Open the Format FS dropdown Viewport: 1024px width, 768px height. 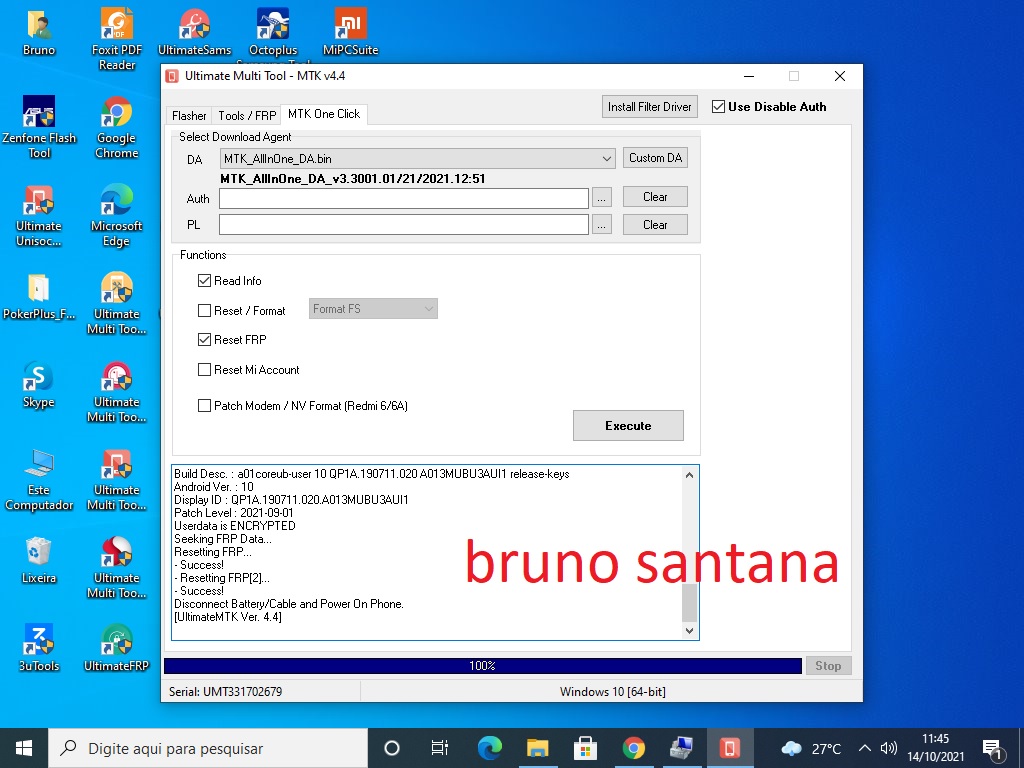(373, 309)
